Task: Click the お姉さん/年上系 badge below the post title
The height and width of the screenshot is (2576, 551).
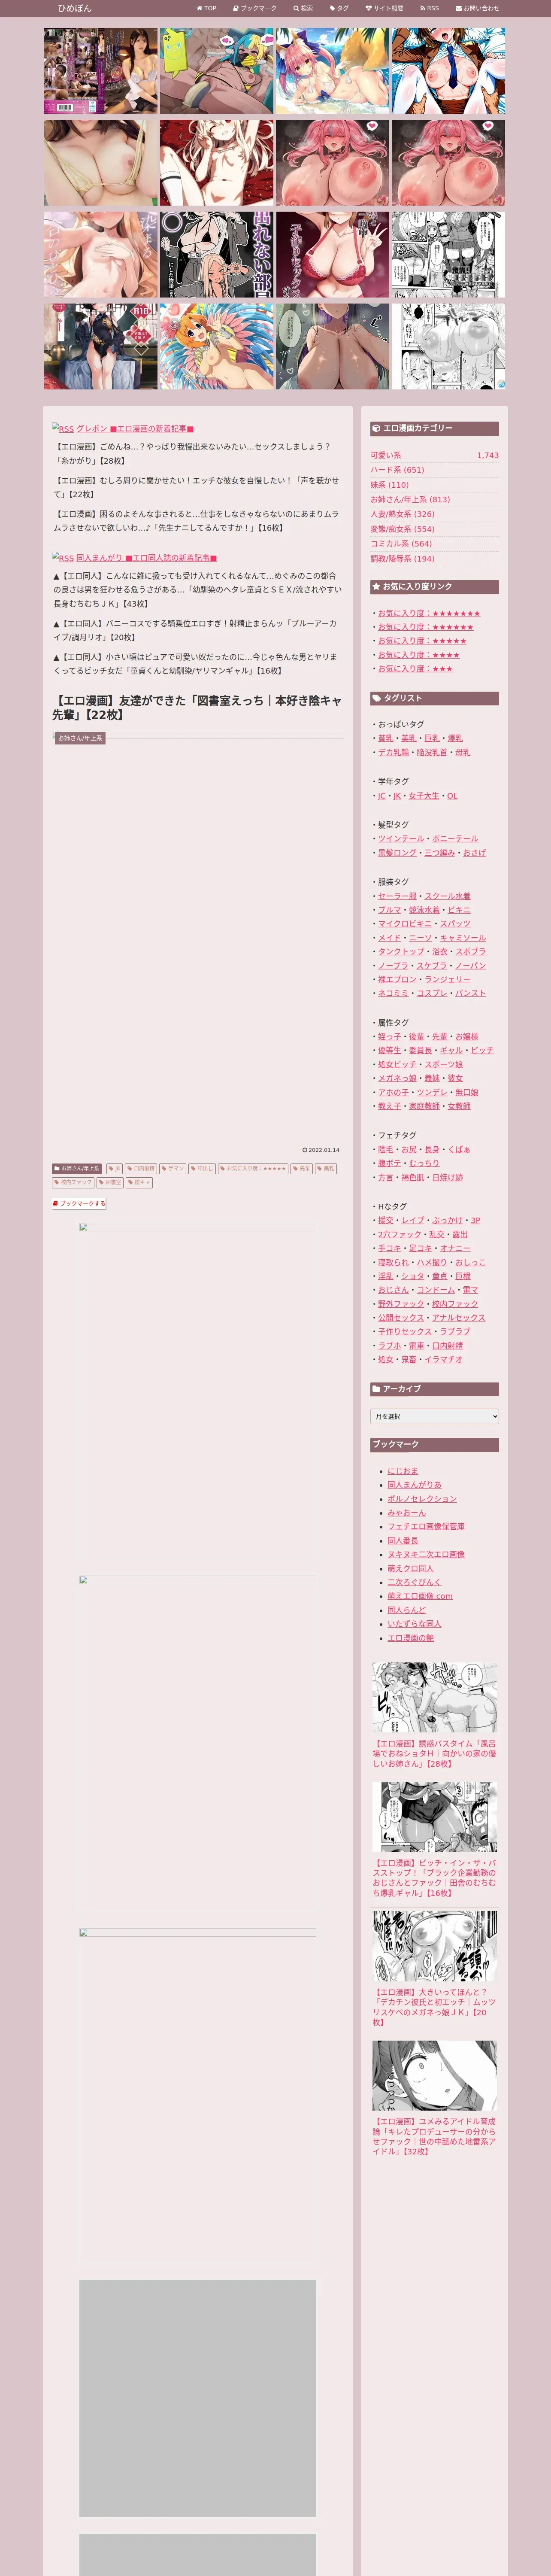Action: coord(80,738)
